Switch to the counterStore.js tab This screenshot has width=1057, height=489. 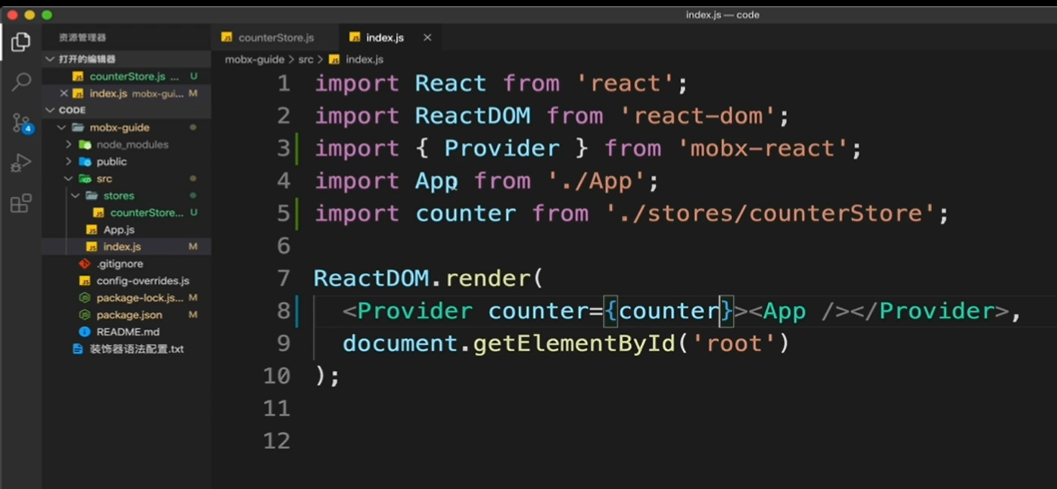coord(268,38)
